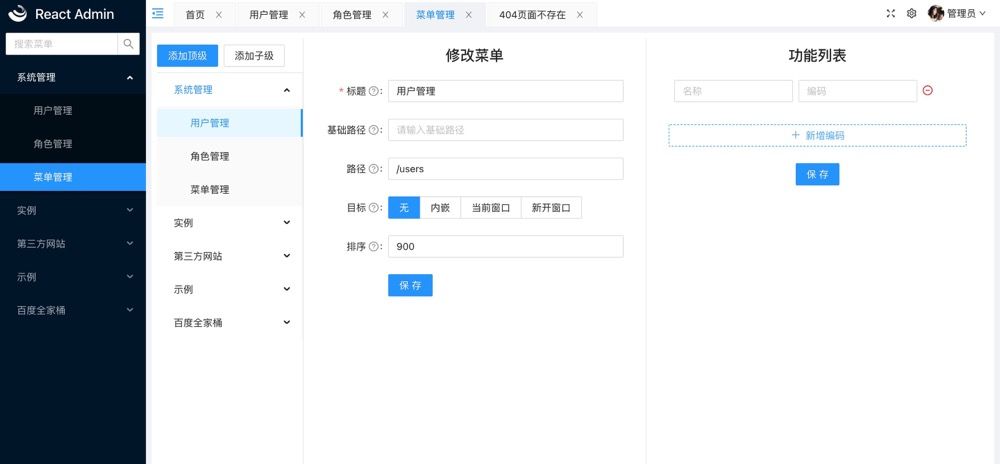Close the 菜单管理 tab
1000x464 pixels.
tap(469, 15)
